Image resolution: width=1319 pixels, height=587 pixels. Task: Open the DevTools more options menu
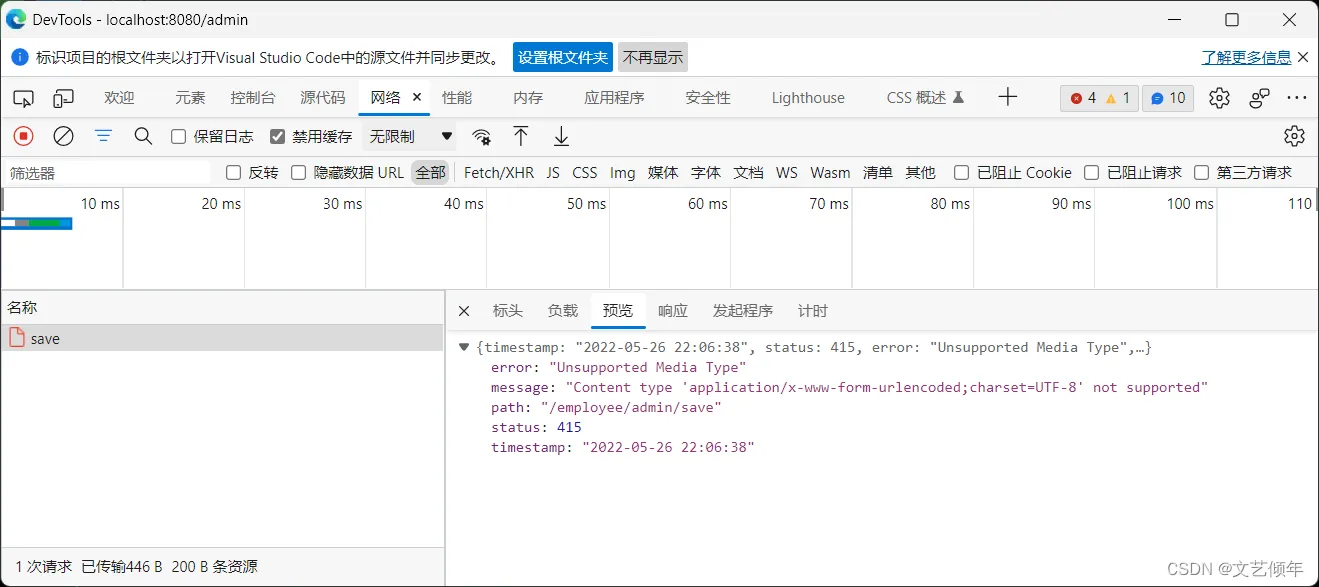(1297, 97)
